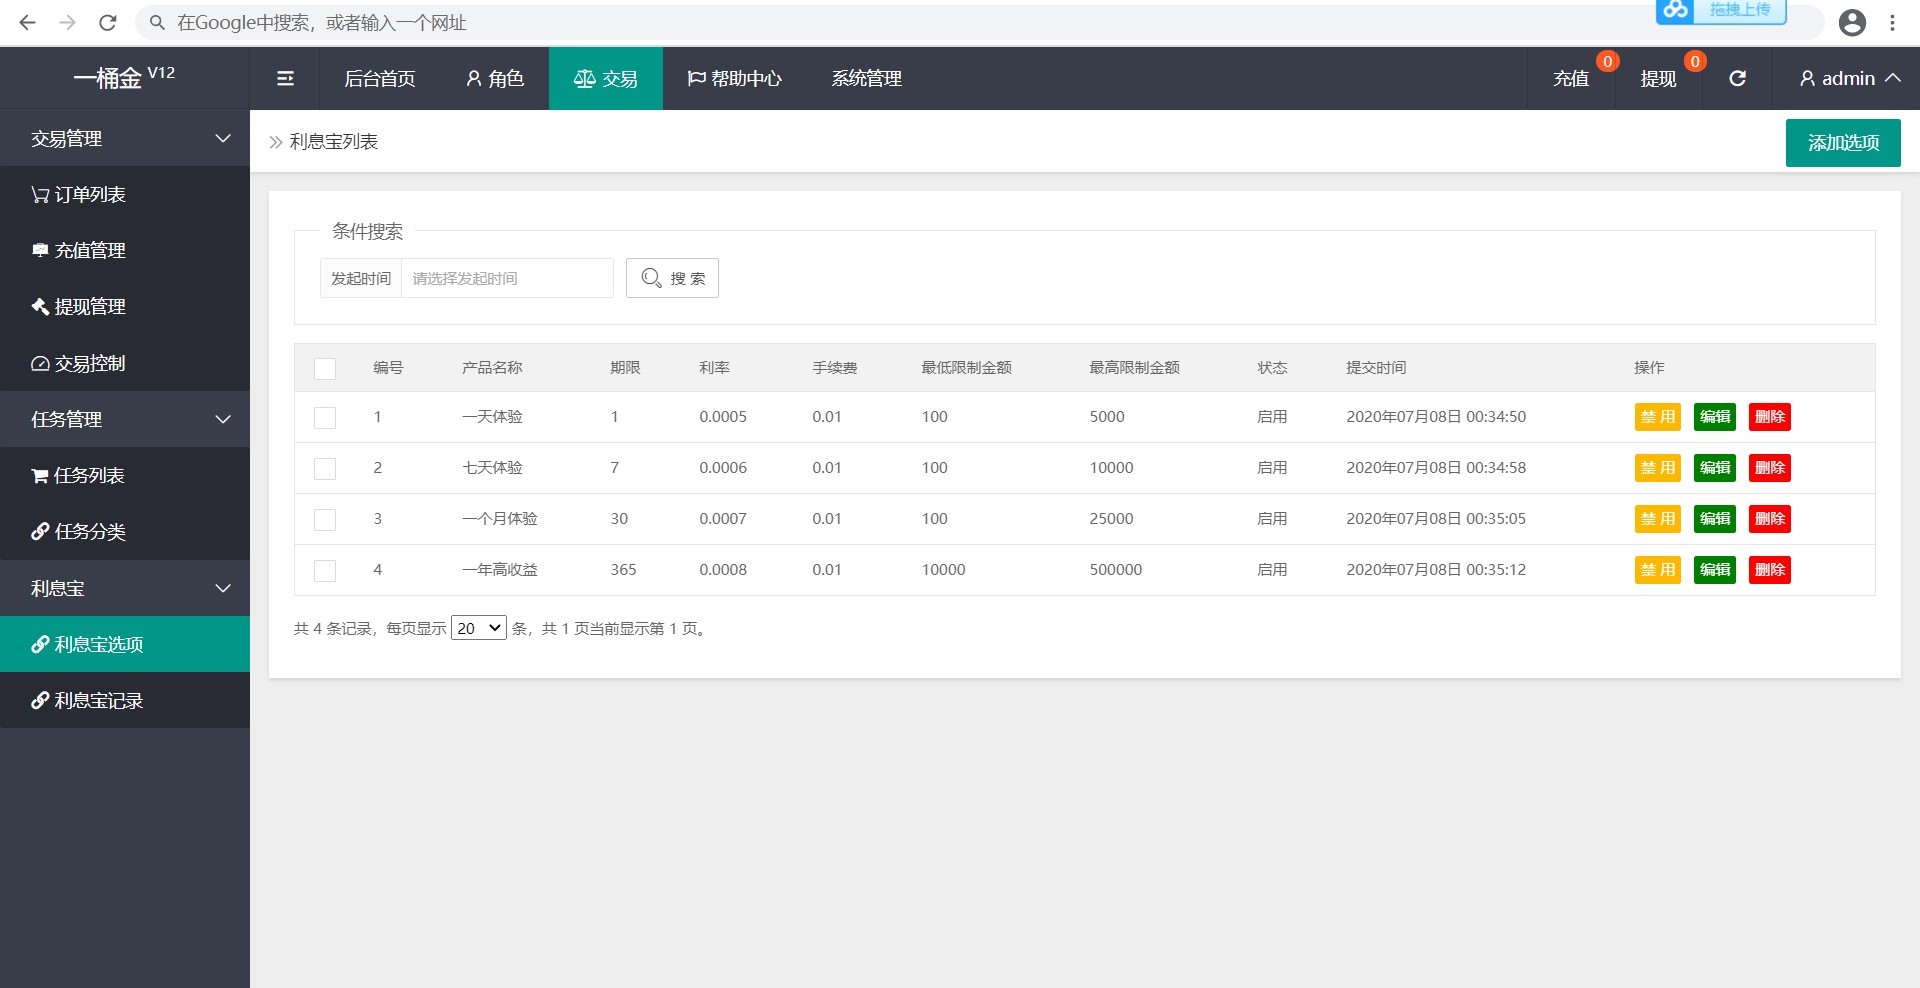Image resolution: width=1920 pixels, height=988 pixels.
Task: Select the 交易 top navigation tab
Action: (606, 78)
